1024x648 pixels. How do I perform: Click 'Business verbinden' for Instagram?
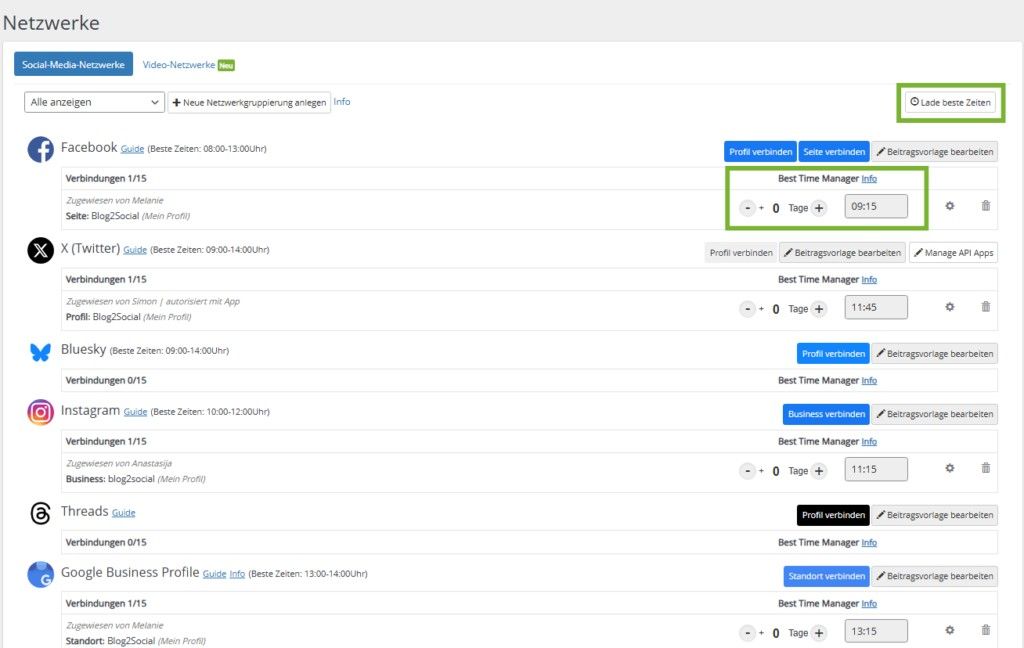825,414
